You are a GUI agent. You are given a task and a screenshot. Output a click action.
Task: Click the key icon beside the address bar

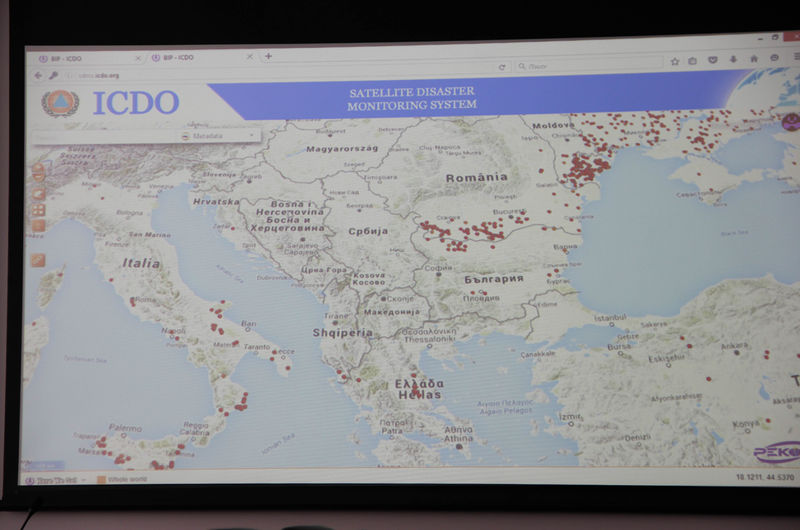tap(53, 75)
